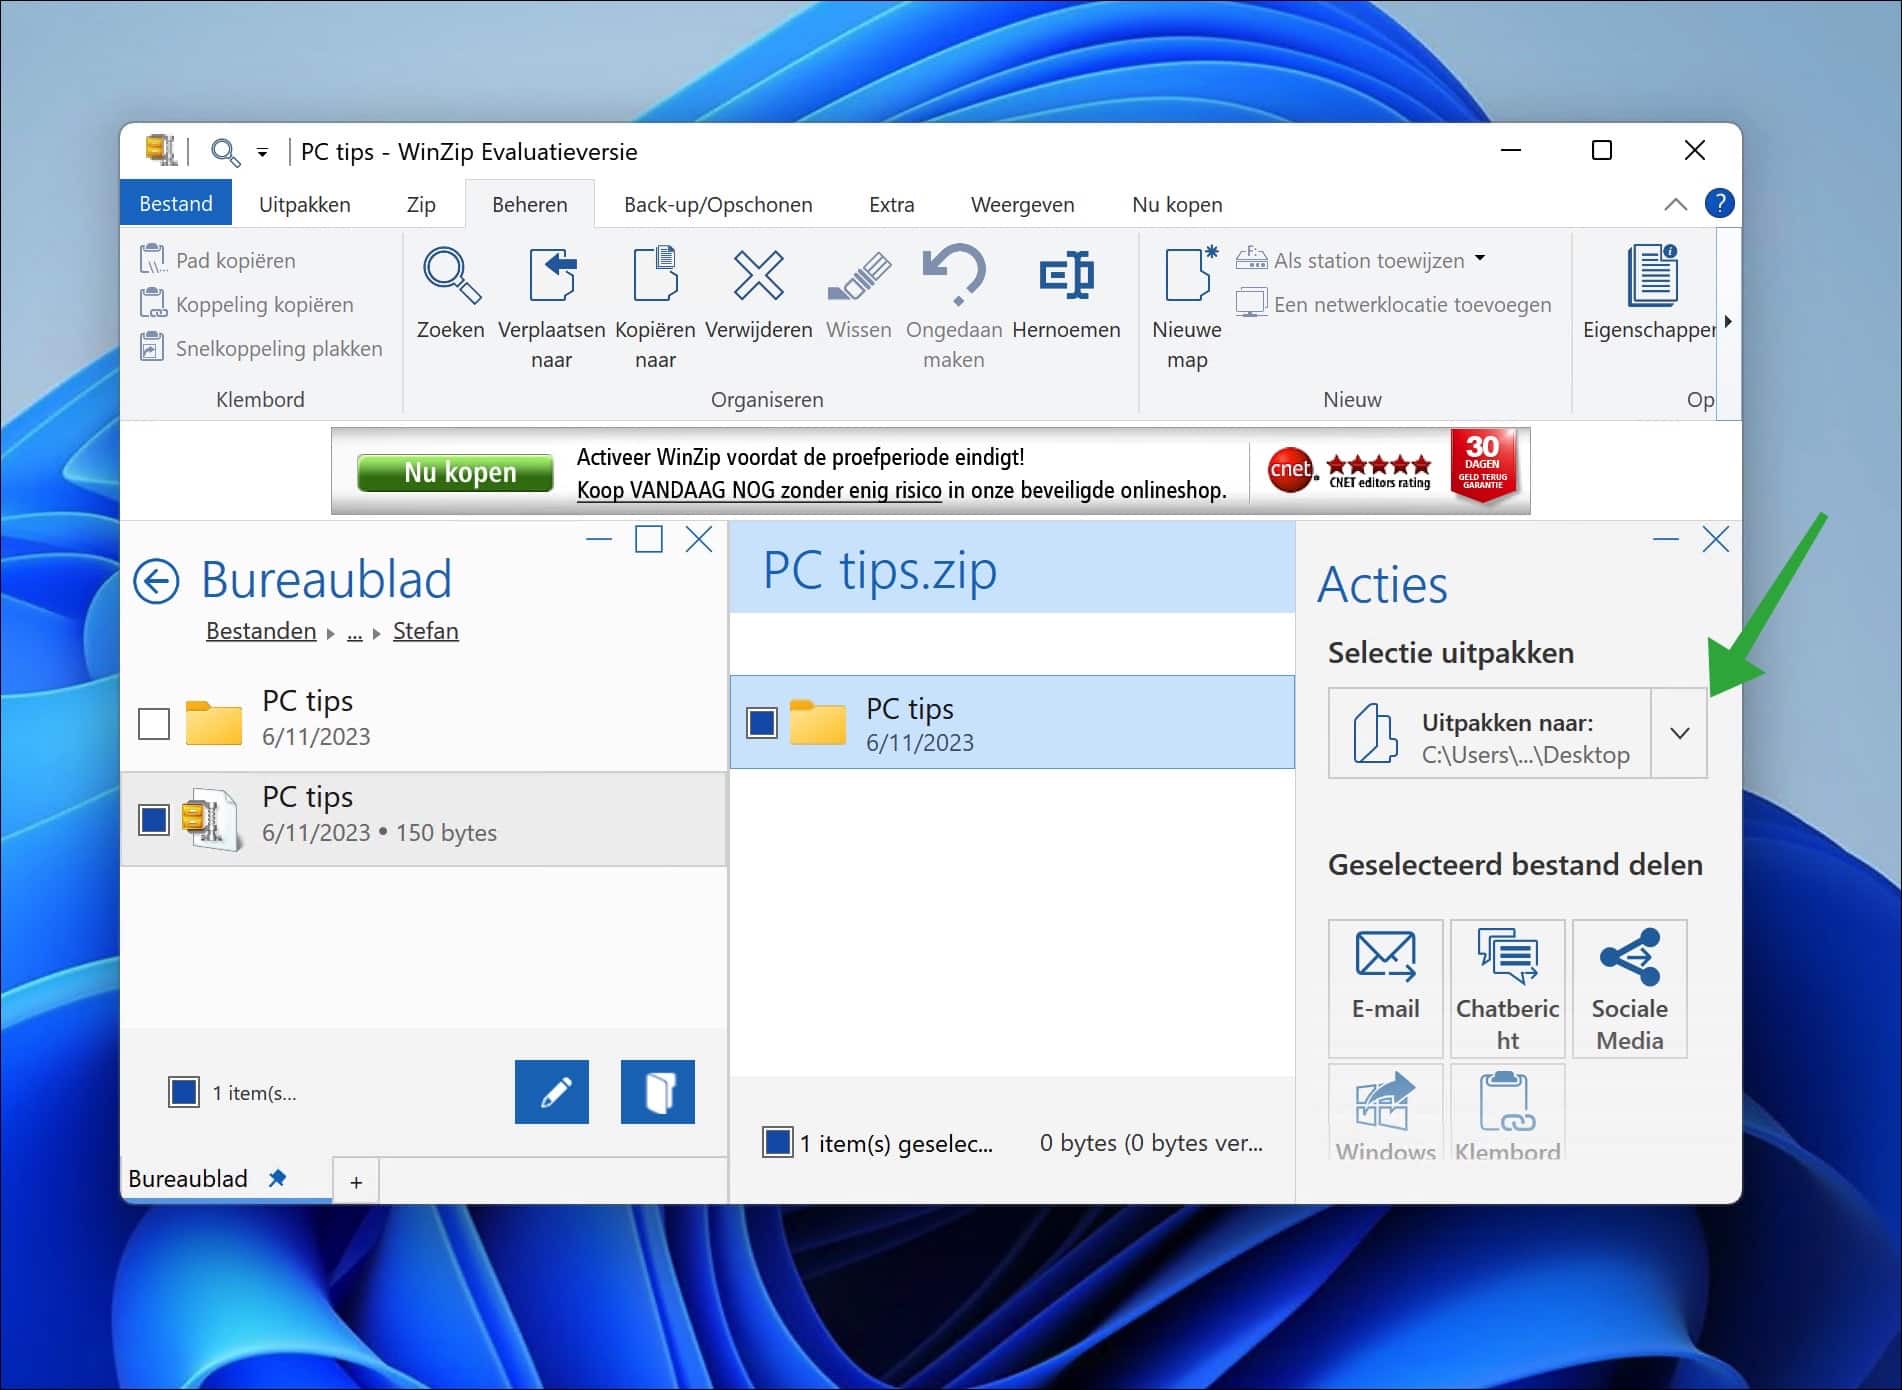Open the Bestand menu
The width and height of the screenshot is (1902, 1390).
[176, 202]
